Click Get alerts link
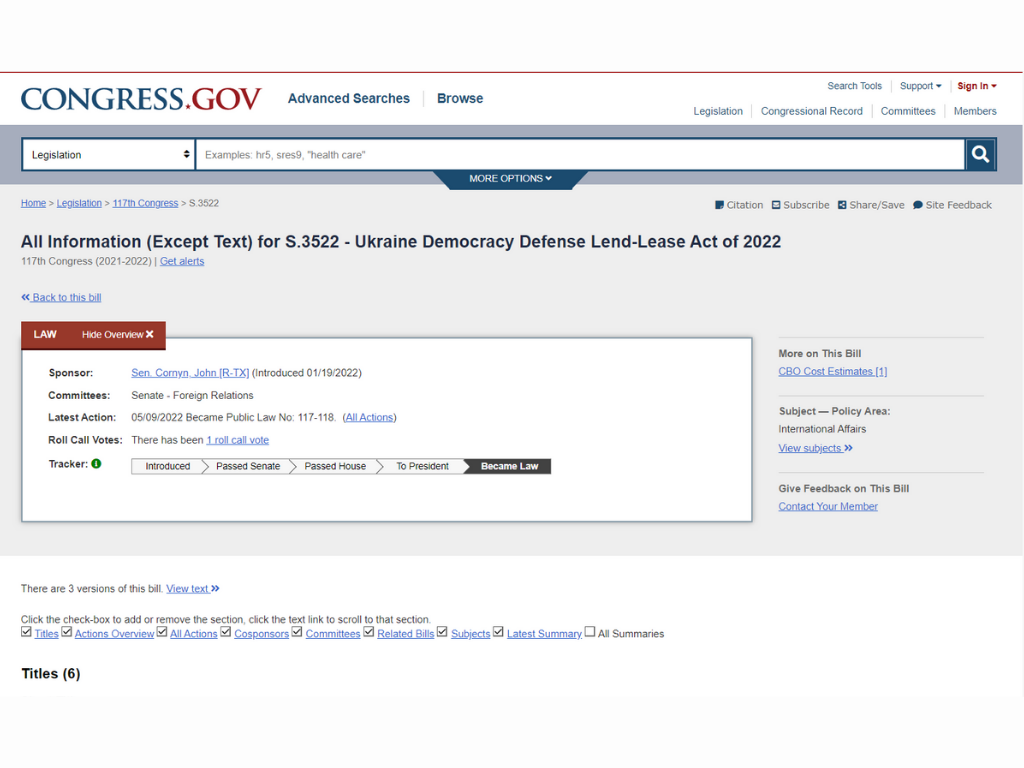This screenshot has height=768, width=1024. 182,261
